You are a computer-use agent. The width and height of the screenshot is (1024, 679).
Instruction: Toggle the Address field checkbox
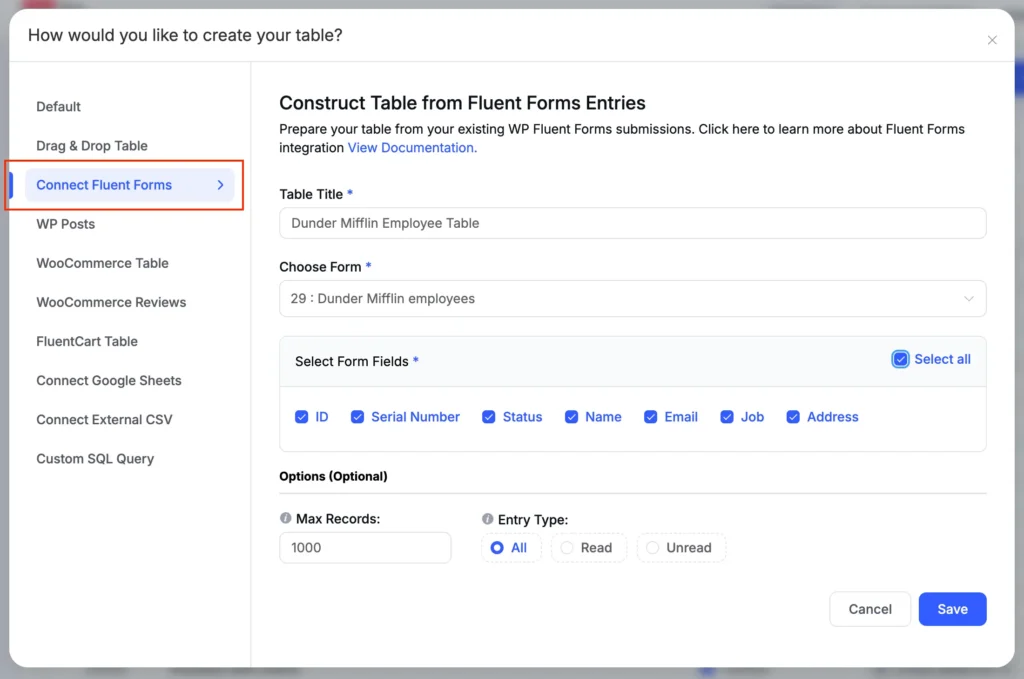click(792, 417)
